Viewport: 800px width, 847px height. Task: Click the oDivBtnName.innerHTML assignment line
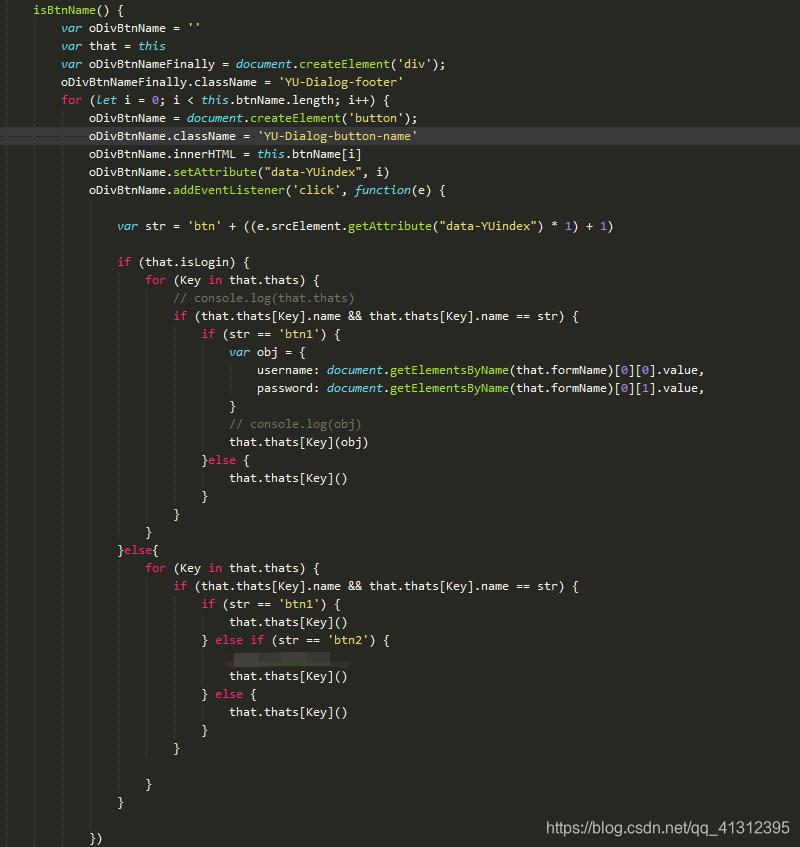pos(225,154)
